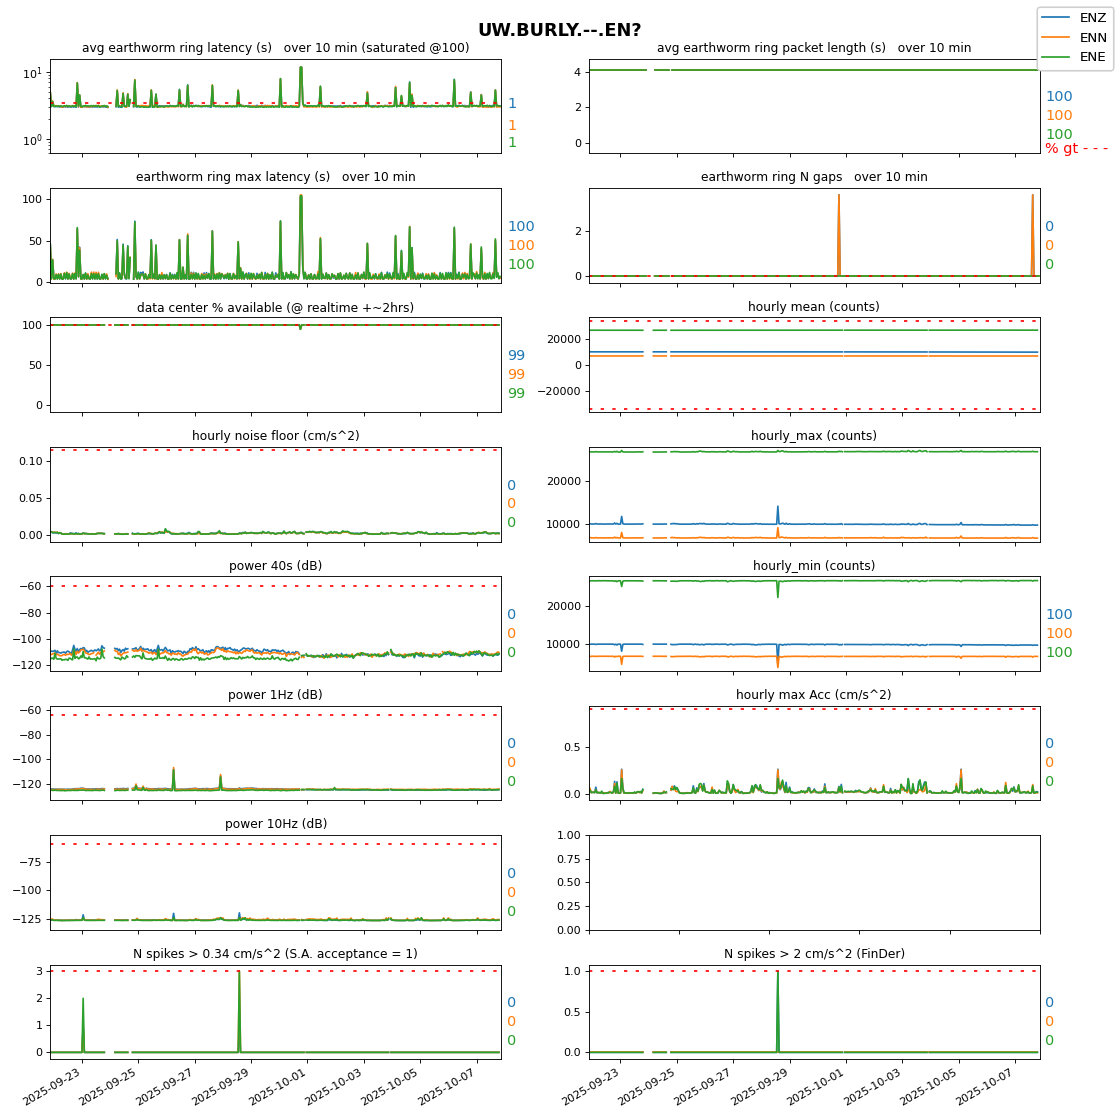The height and width of the screenshot is (1120, 1120).
Task: Click blue 99 value beside data center plot
Action: click(x=516, y=355)
